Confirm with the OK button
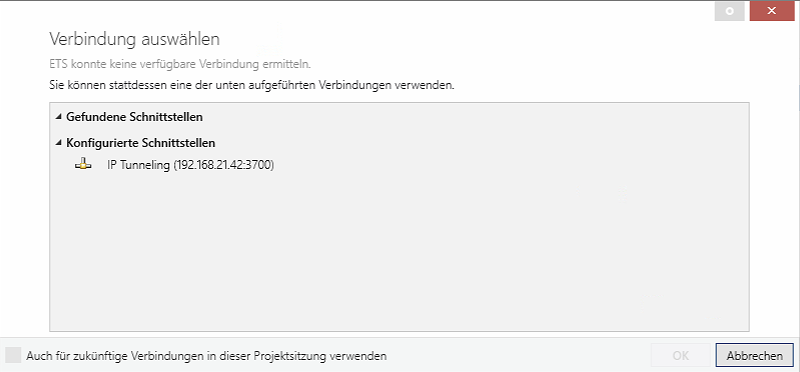This screenshot has width=800, height=372. click(681, 355)
